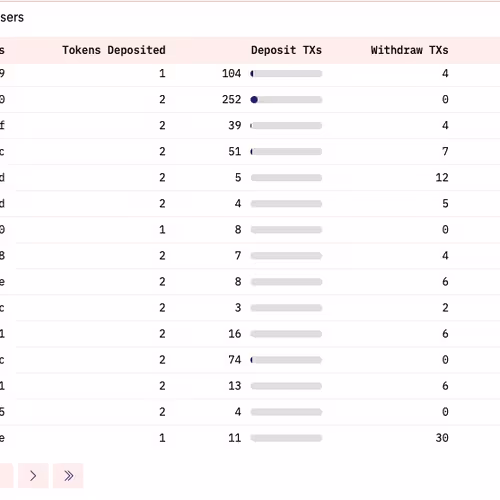Select deposit count 5

click(238, 178)
